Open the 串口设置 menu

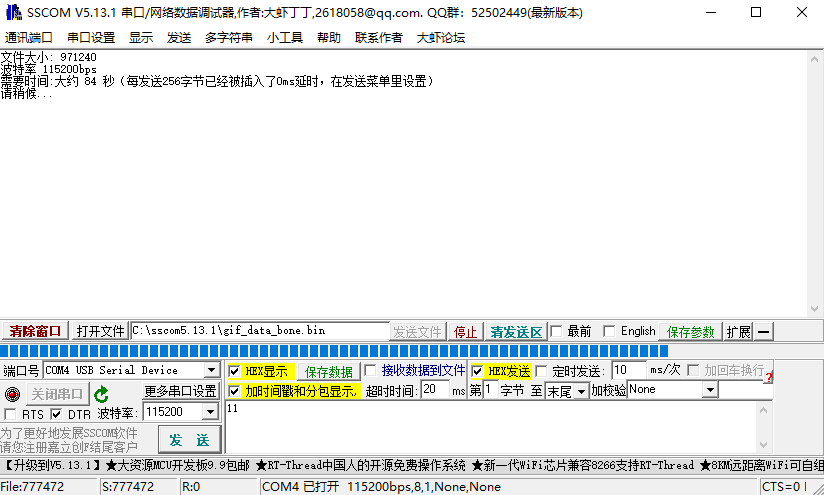click(91, 37)
